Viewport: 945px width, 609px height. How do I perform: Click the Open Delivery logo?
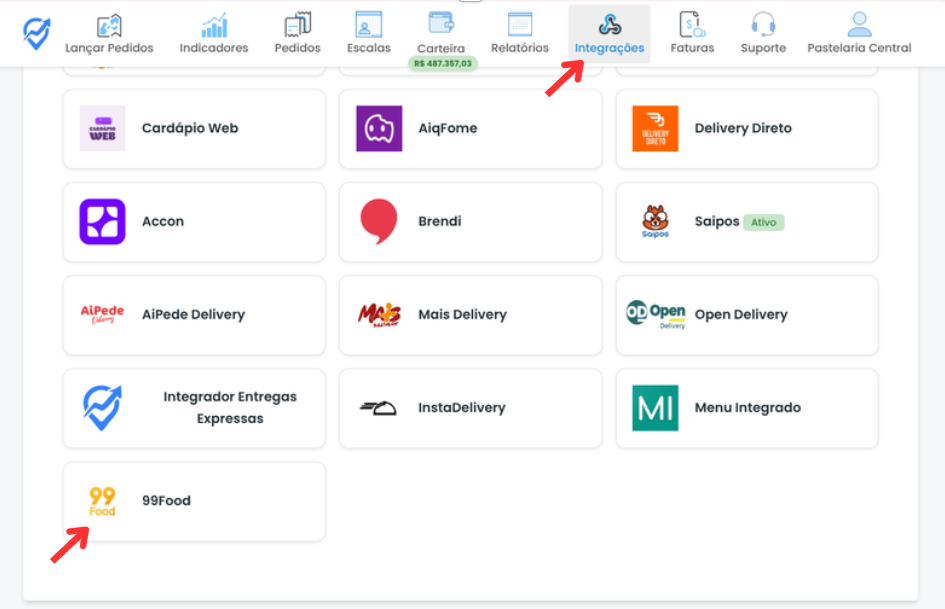pos(655,315)
